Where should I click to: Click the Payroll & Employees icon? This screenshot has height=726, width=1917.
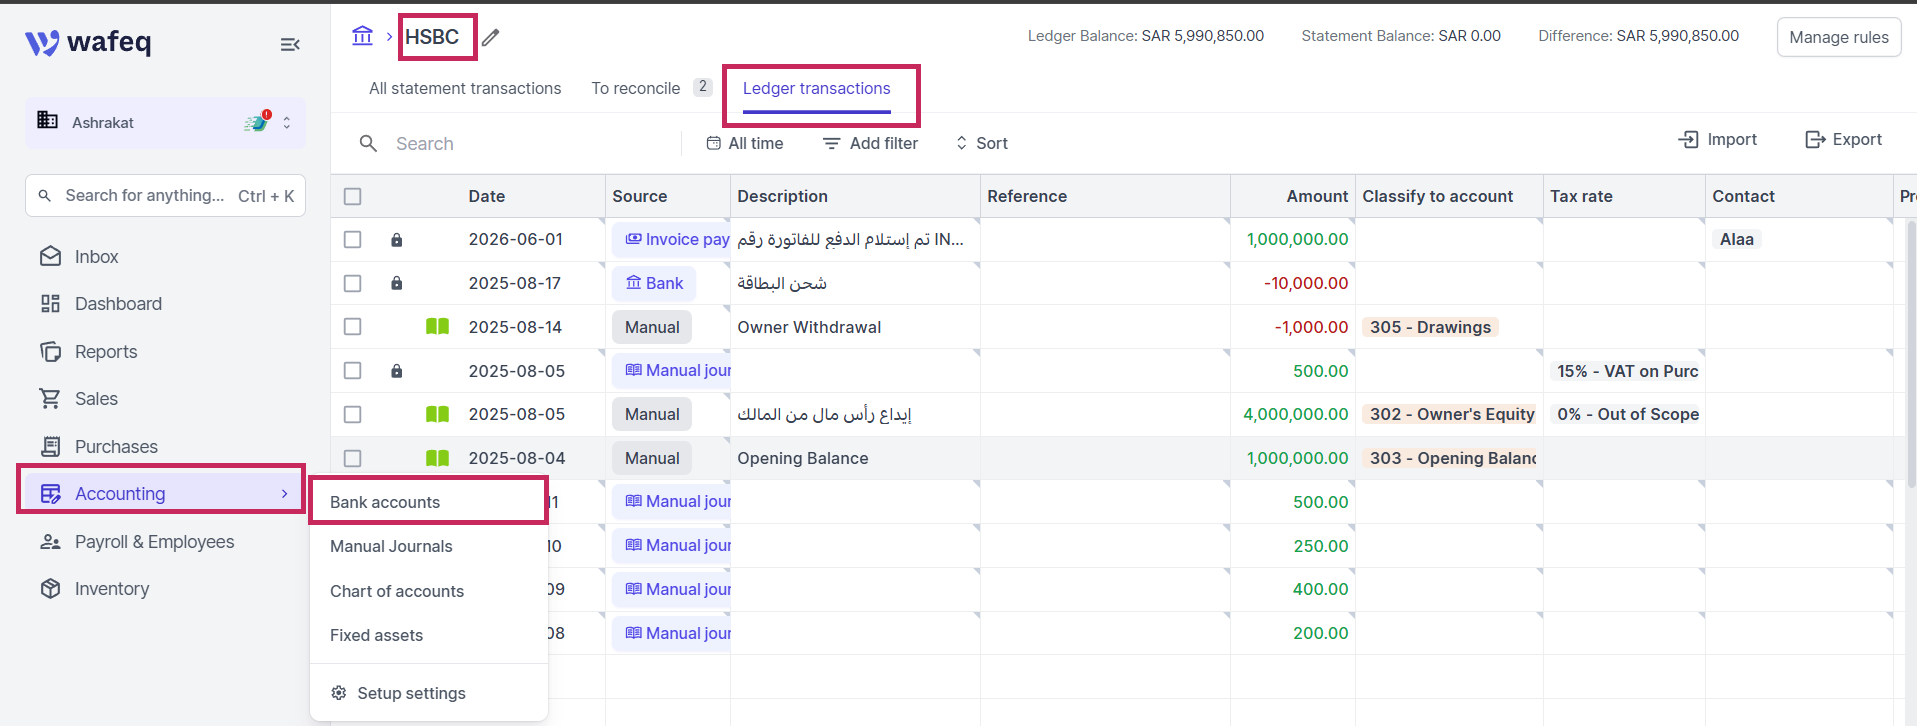pyautogui.click(x=50, y=542)
